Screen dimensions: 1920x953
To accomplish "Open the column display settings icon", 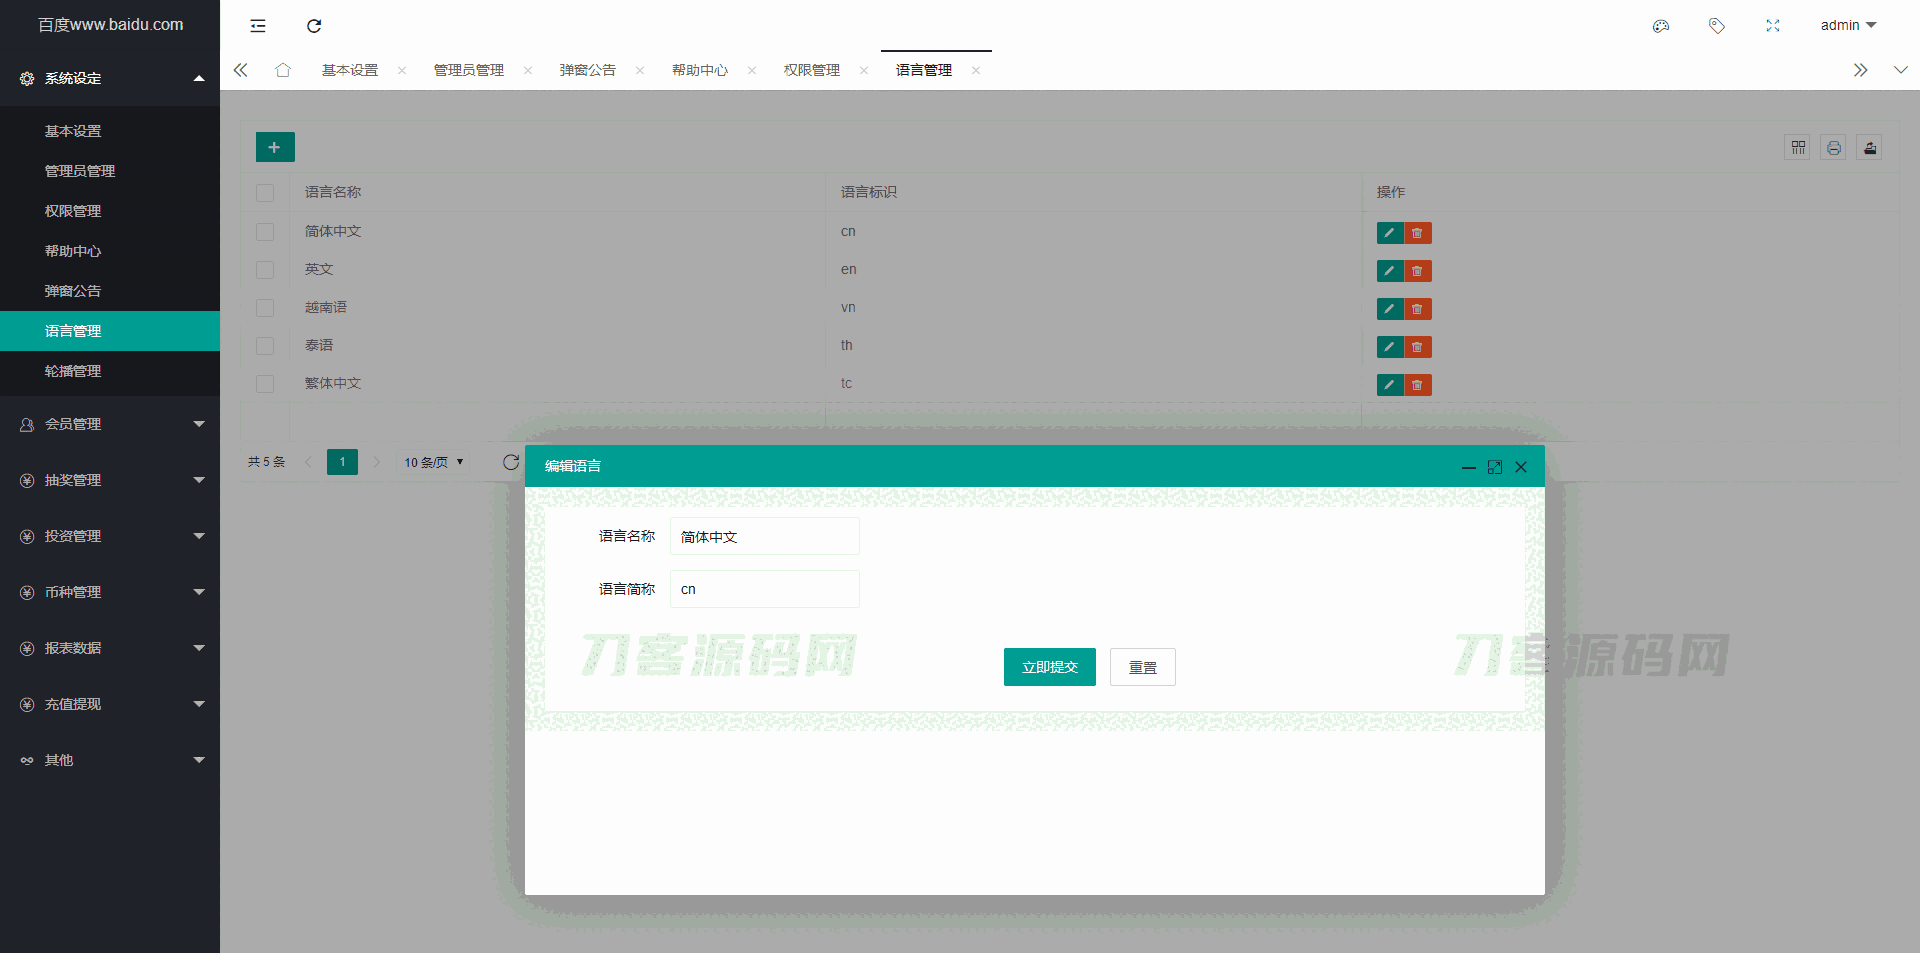I will pyautogui.click(x=1798, y=147).
